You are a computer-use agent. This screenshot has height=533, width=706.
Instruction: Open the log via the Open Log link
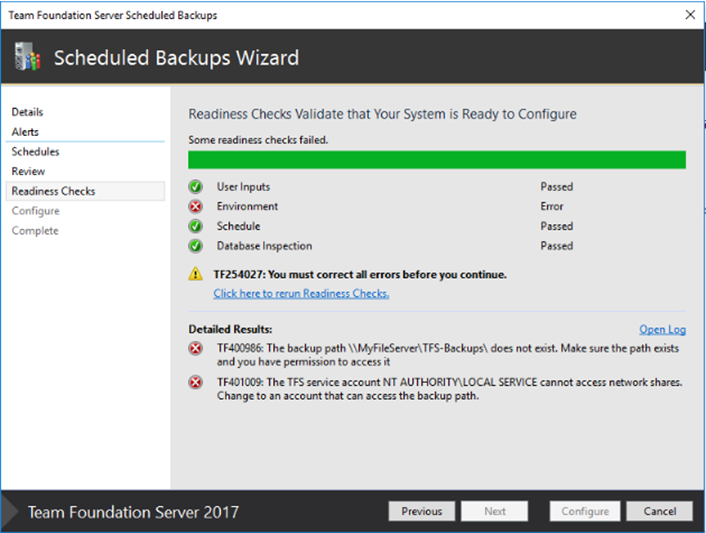662,329
